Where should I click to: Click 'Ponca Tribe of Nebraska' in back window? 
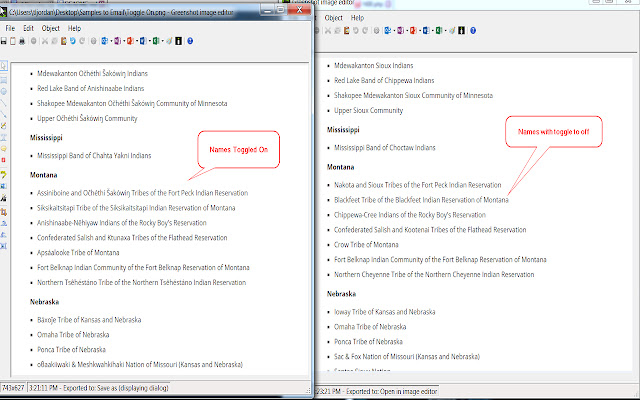368,342
